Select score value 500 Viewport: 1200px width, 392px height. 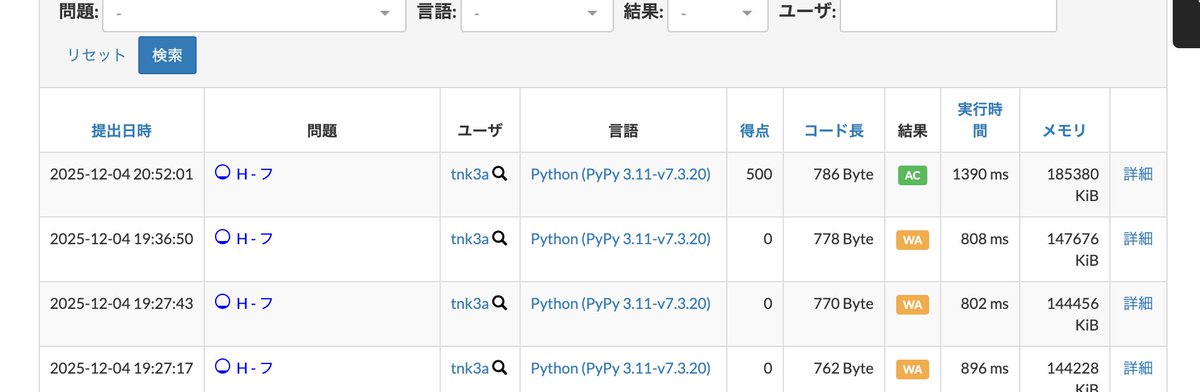coord(759,174)
